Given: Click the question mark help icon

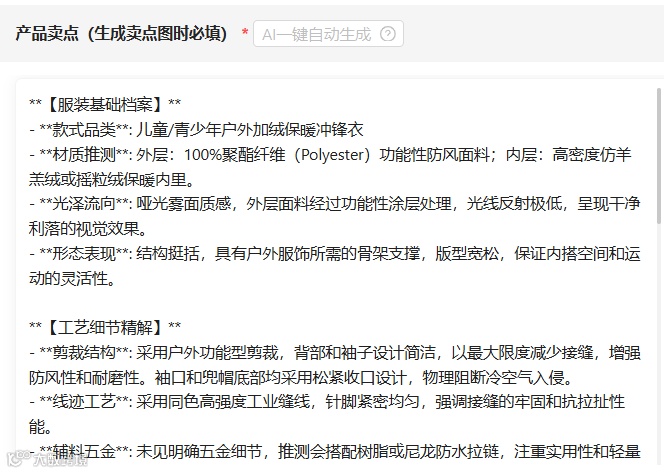Looking at the screenshot, I should pos(387,34).
